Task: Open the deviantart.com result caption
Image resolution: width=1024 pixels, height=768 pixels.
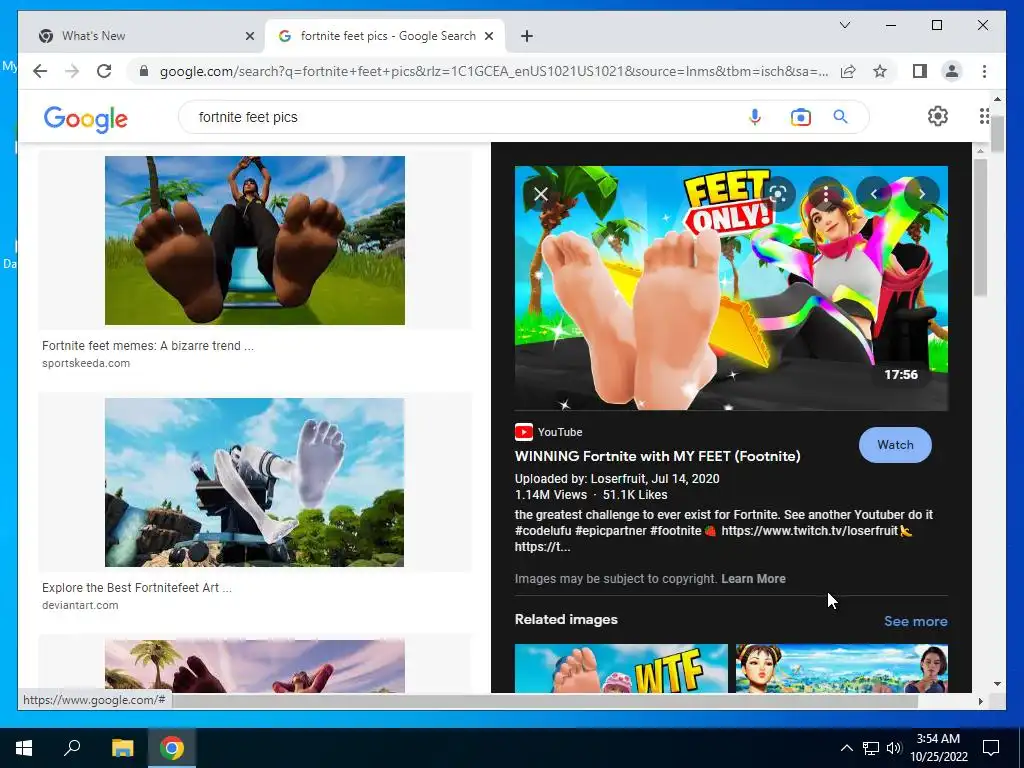Action: [x=80, y=605]
